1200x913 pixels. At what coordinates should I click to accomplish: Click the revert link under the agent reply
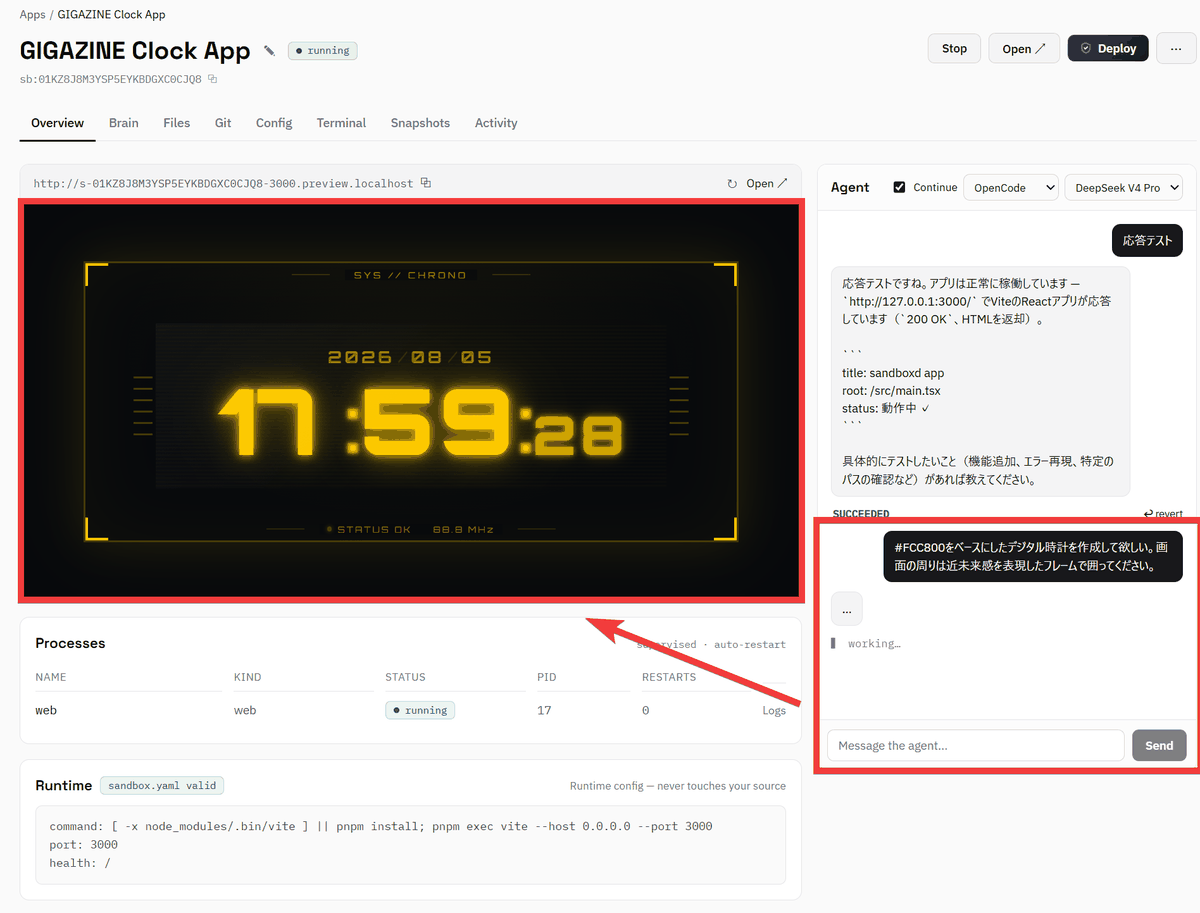point(1163,513)
